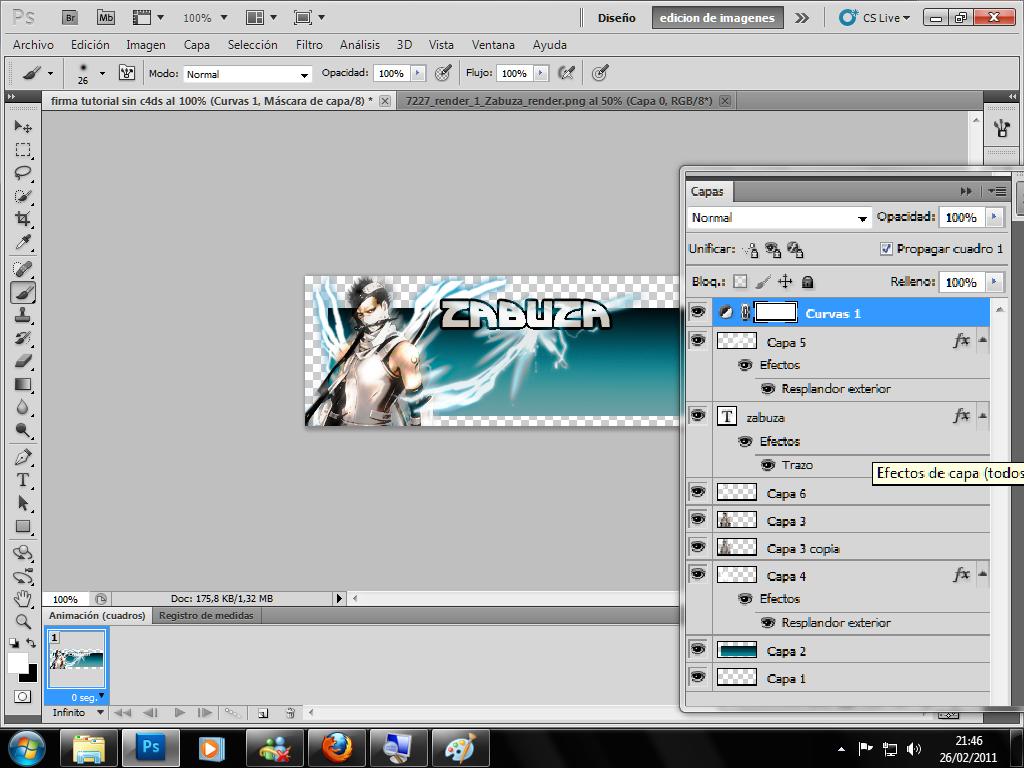
Task: Hide the Capa 3 copia layer
Action: click(698, 547)
